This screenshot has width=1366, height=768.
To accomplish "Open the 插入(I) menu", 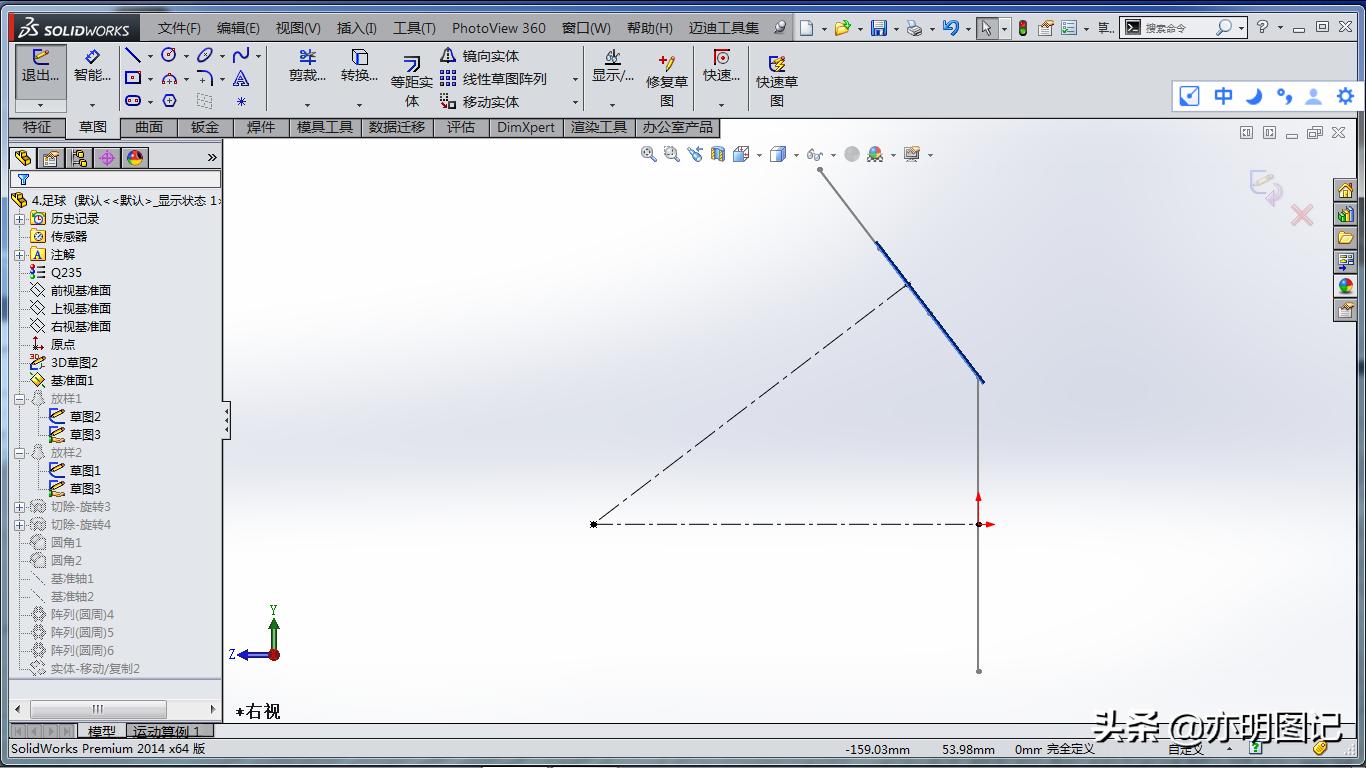I will tap(355, 28).
